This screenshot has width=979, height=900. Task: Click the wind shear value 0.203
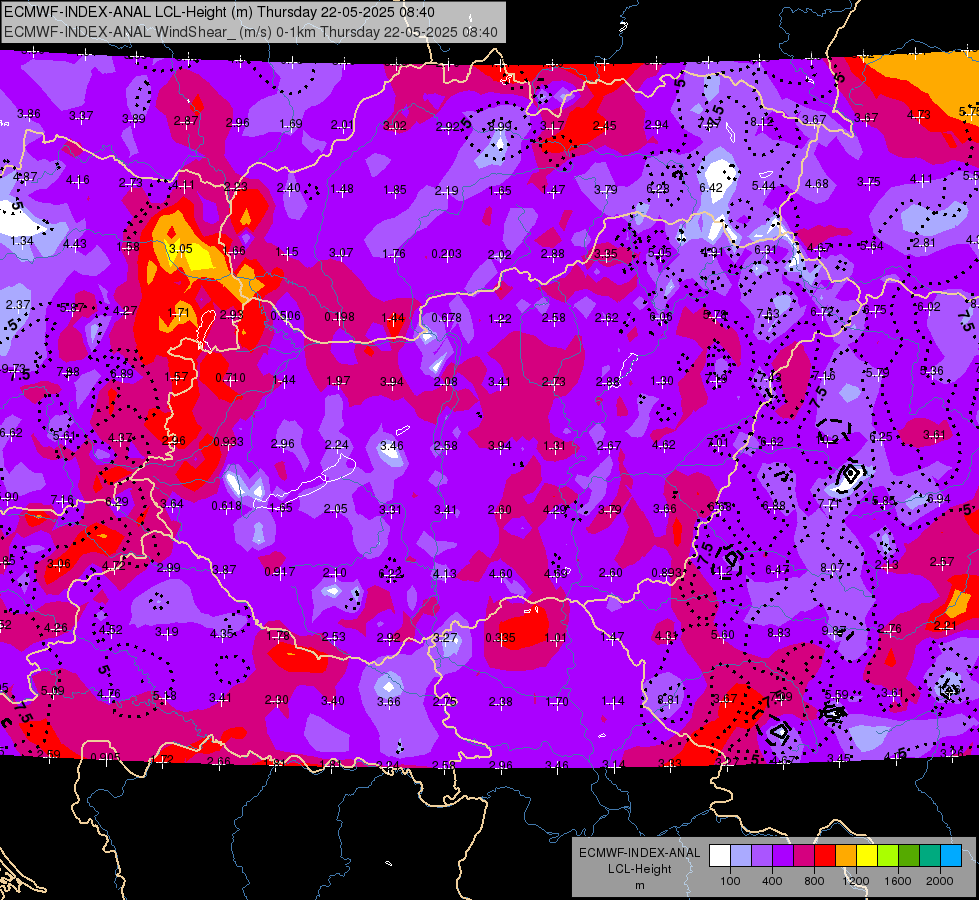pos(446,254)
